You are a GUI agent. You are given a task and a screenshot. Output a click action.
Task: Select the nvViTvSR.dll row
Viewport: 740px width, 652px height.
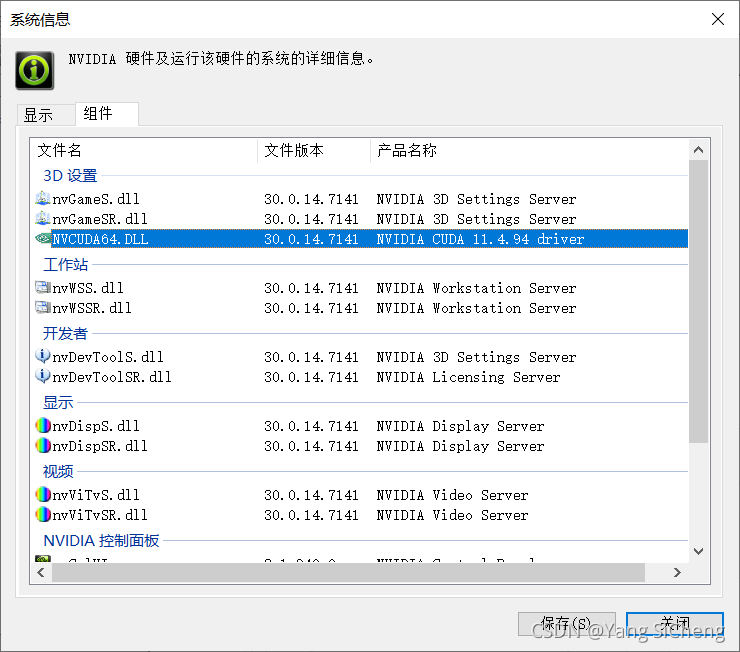tap(361, 515)
